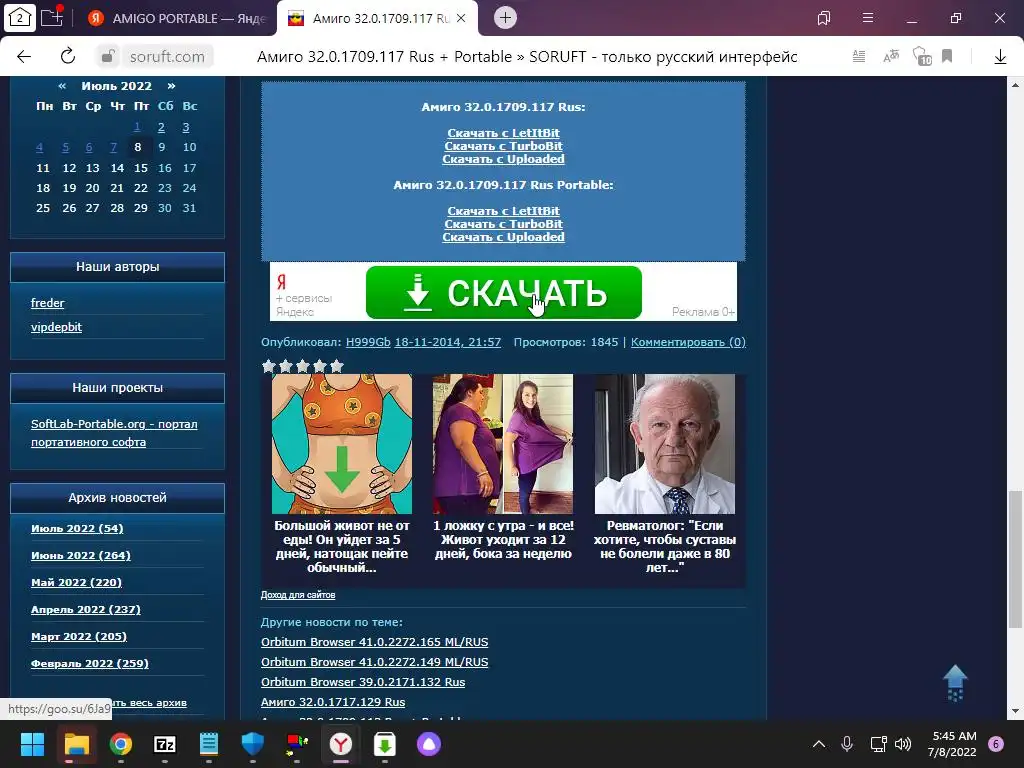1024x768 pixels.
Task: Click Portable Скачать с TurboBit link
Action: pos(504,224)
